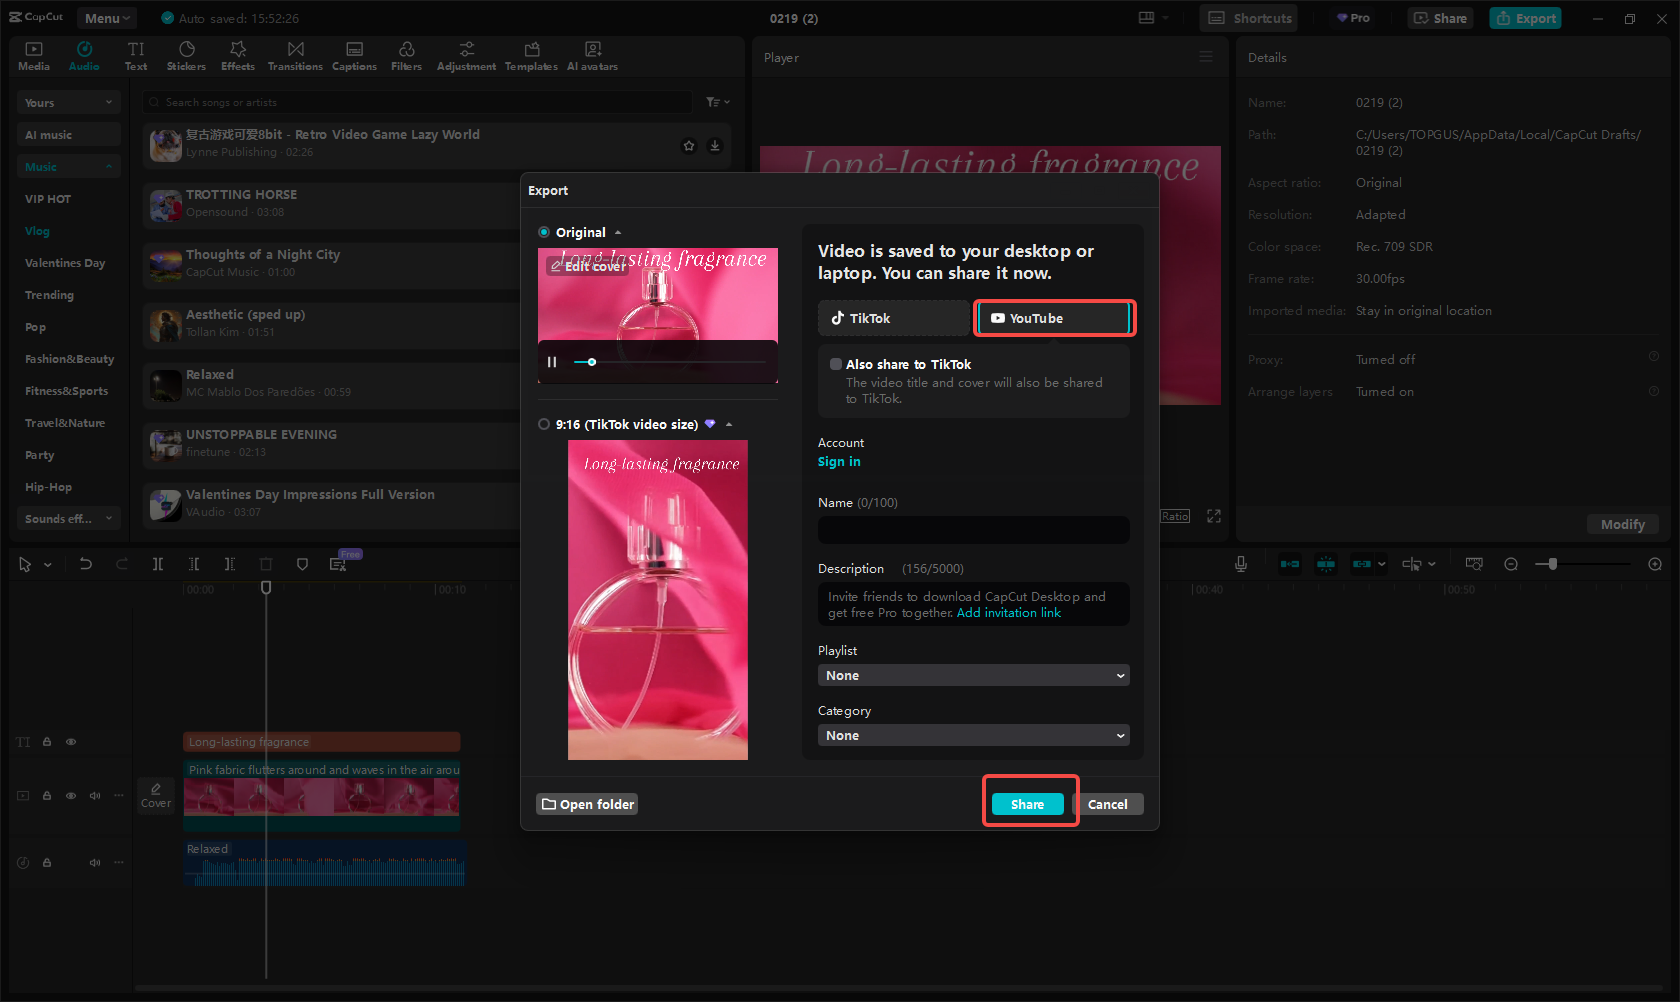
Task: Open the Menu dropdown
Action: tap(107, 18)
